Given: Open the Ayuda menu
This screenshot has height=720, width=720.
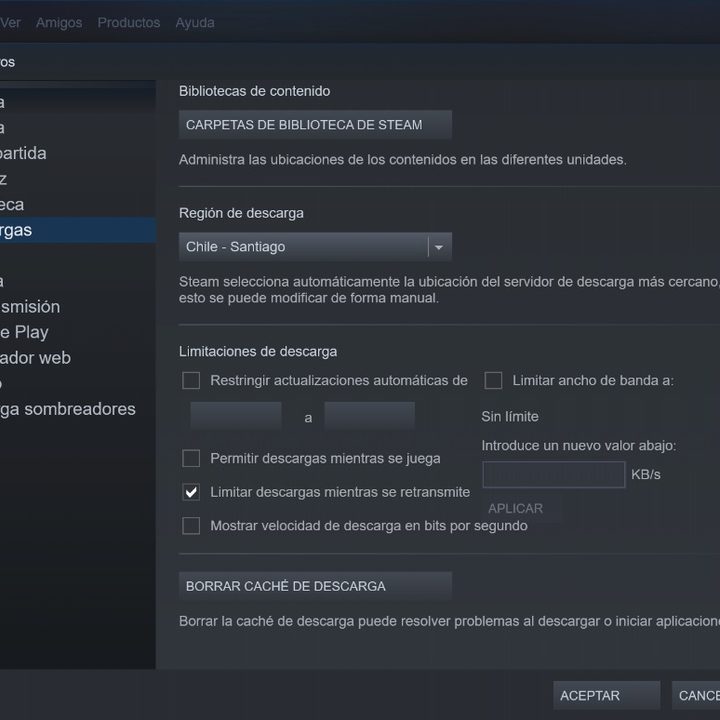Looking at the screenshot, I should pyautogui.click(x=195, y=22).
